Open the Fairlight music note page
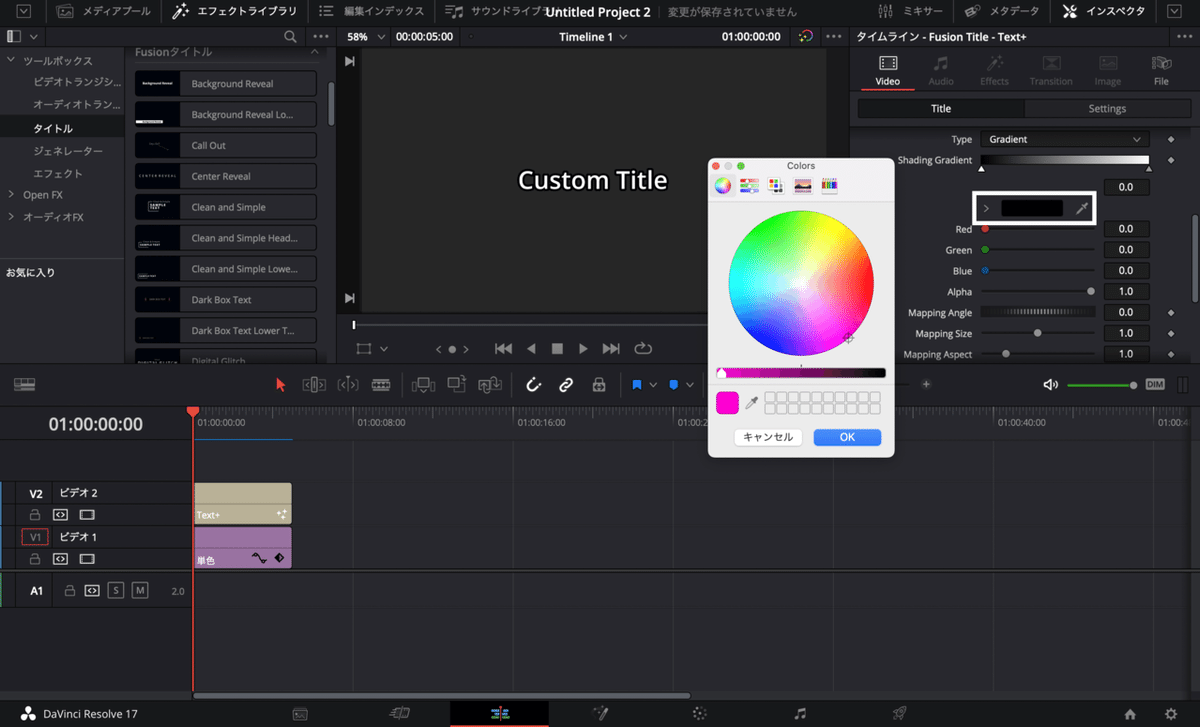 [799, 714]
